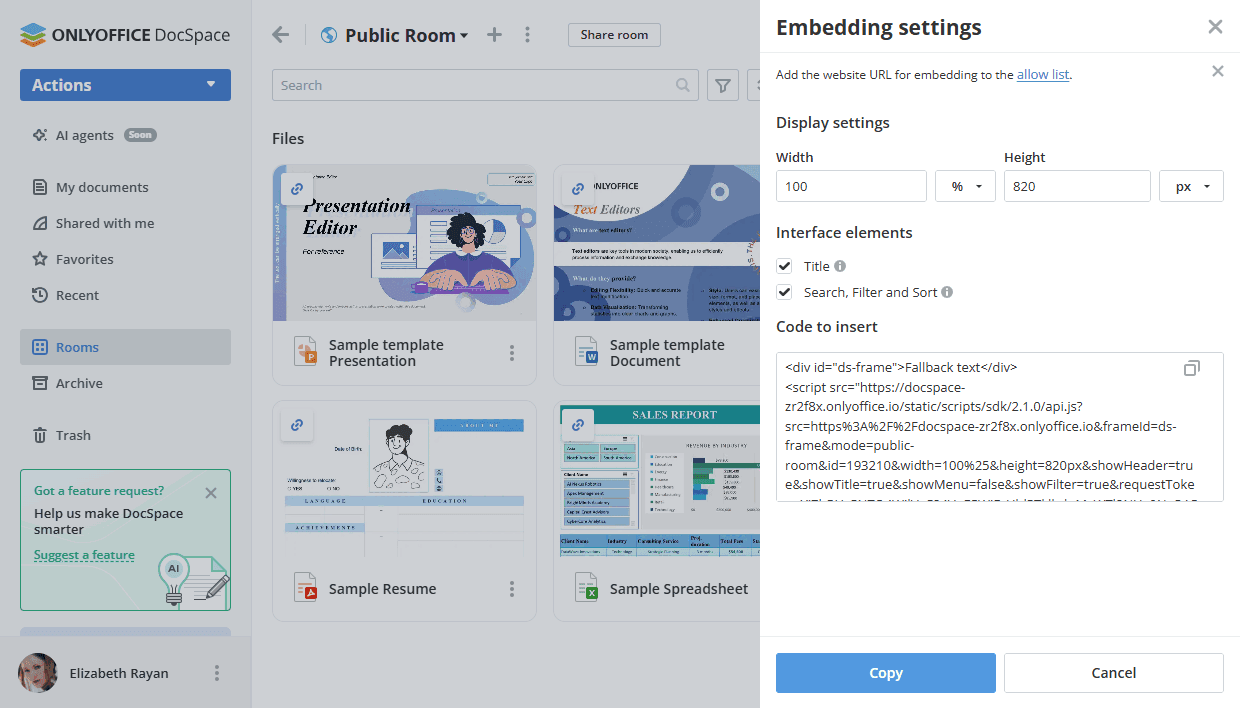Open the room options three-dot menu
Screen dimensions: 1240x708
pos(527,34)
